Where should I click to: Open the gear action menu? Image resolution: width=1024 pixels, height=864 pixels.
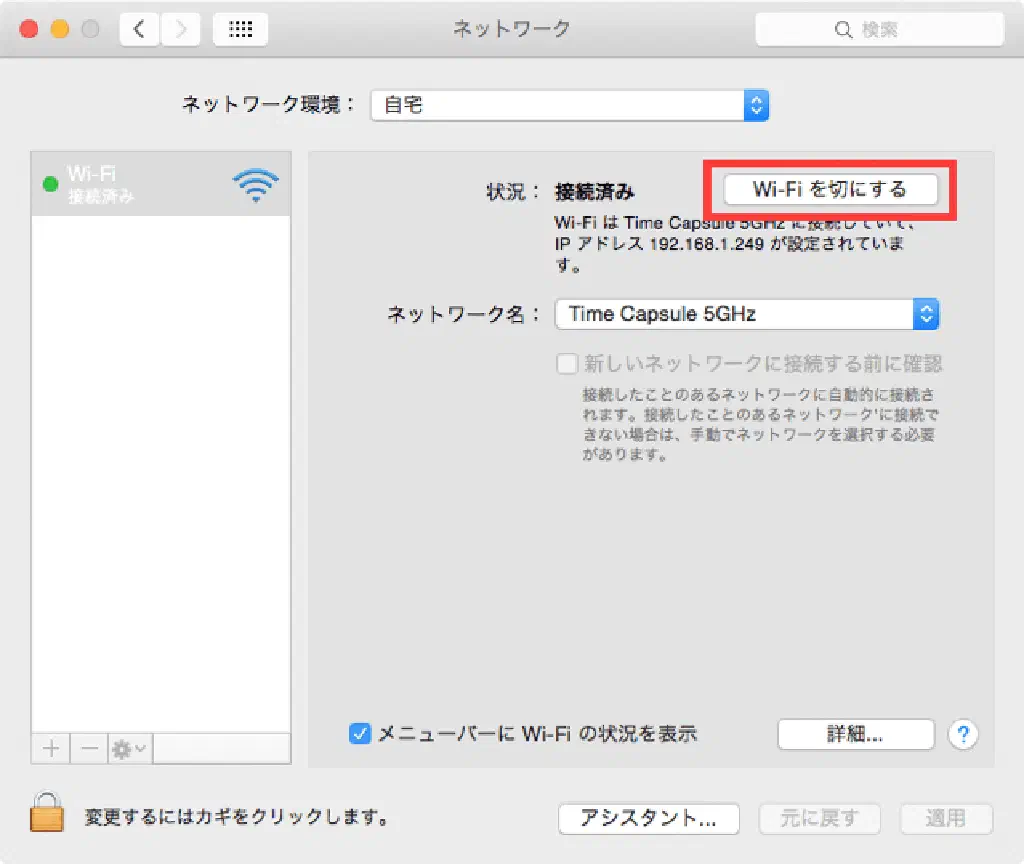coord(129,748)
